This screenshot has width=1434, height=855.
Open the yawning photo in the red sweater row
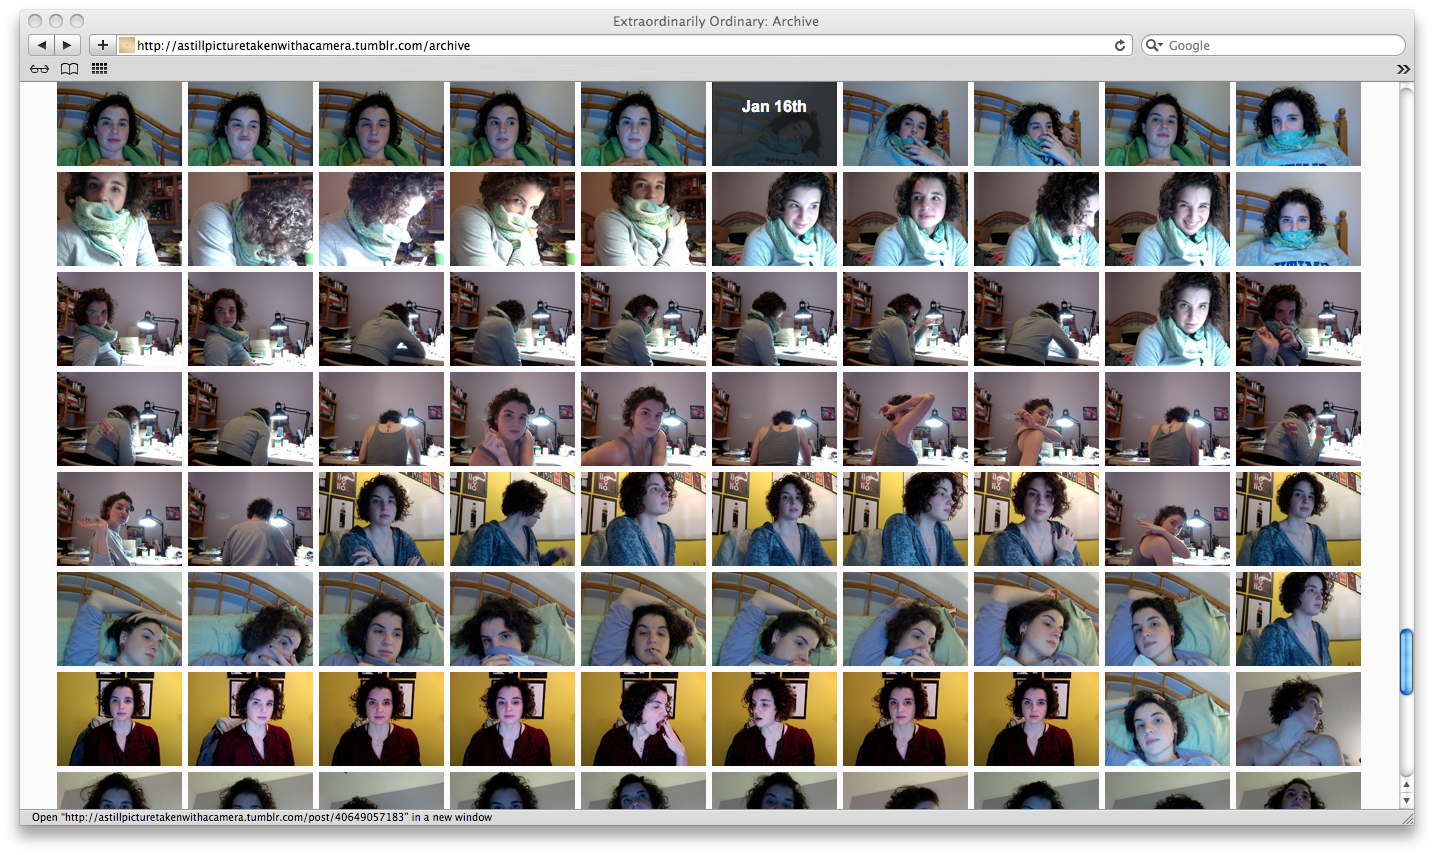coord(643,718)
